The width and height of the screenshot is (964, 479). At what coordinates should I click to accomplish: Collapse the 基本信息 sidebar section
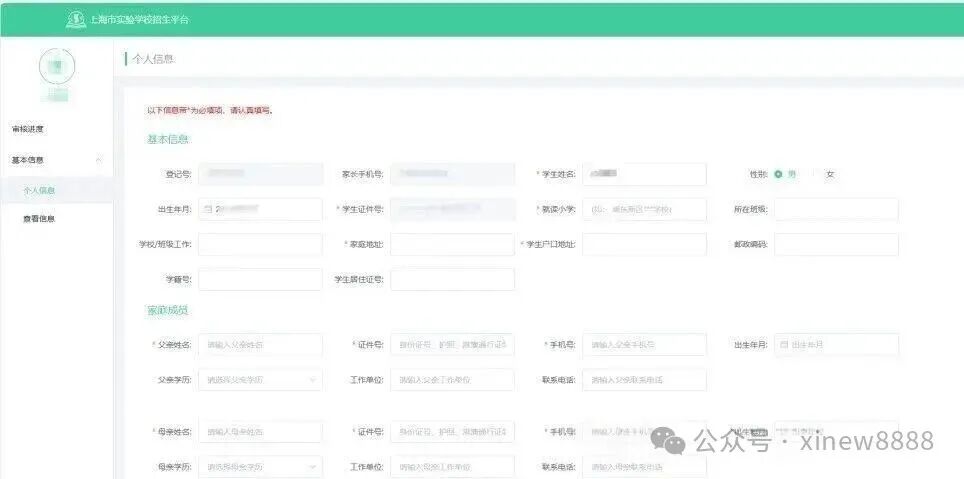coord(98,160)
